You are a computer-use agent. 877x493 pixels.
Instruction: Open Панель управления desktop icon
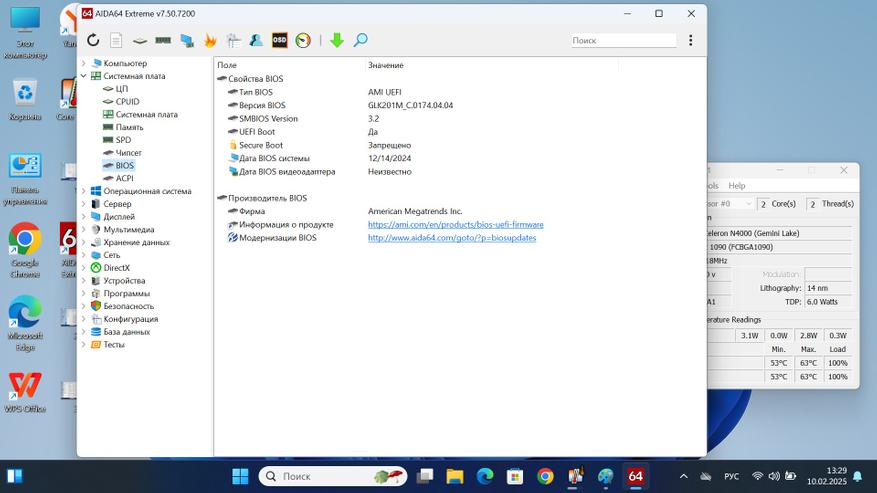tap(25, 180)
